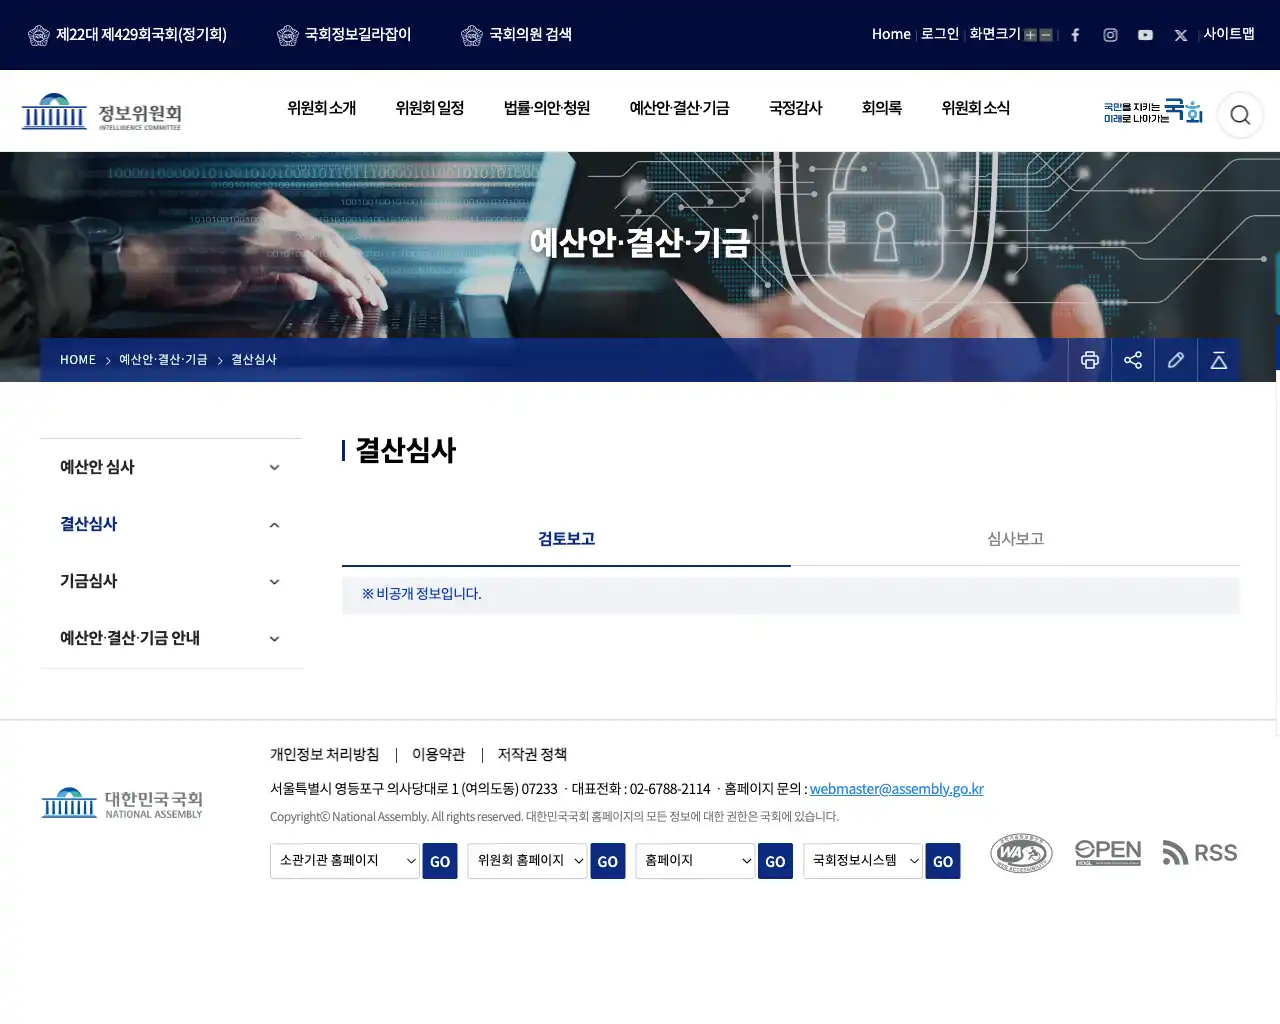Click the print icon in breadcrumb bar
This screenshot has width=1280, height=1024.
[x=1090, y=360]
